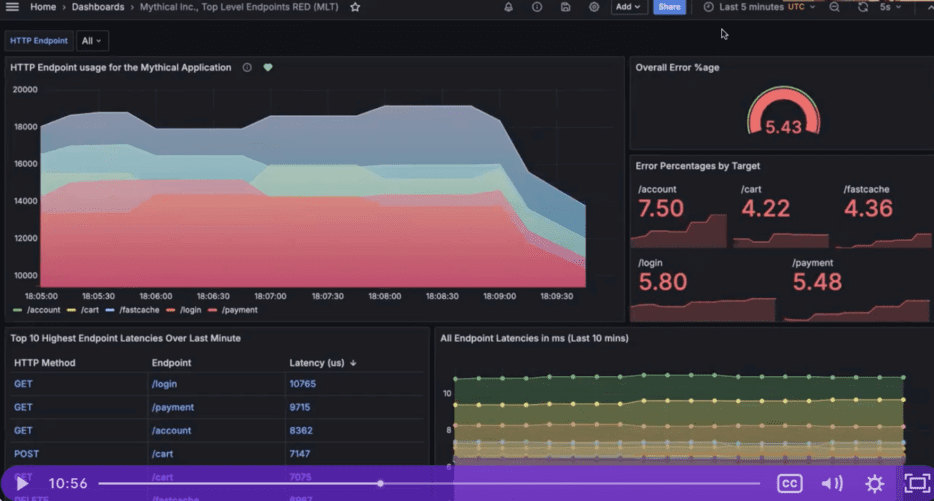Navigate to Home in the breadcrumb

(x=43, y=7)
